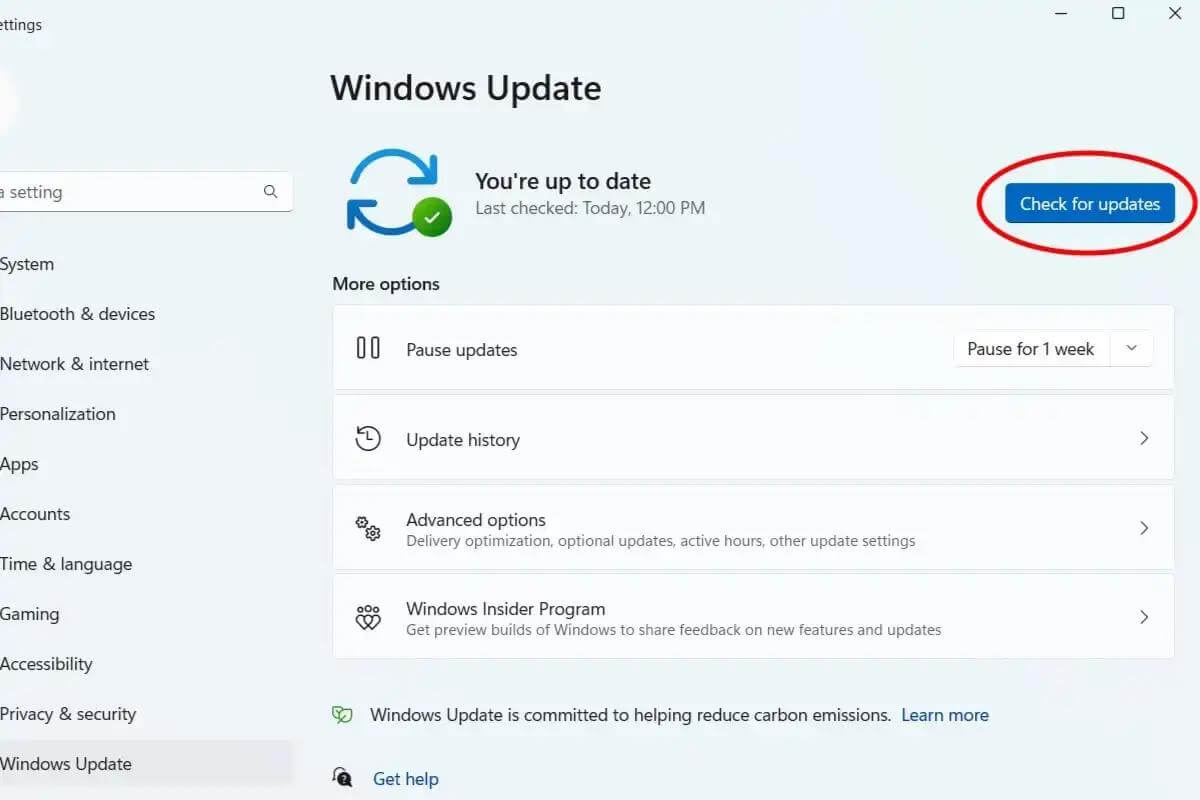Click the Pause for 1 week button
The height and width of the screenshot is (800, 1200).
pyautogui.click(x=1031, y=348)
